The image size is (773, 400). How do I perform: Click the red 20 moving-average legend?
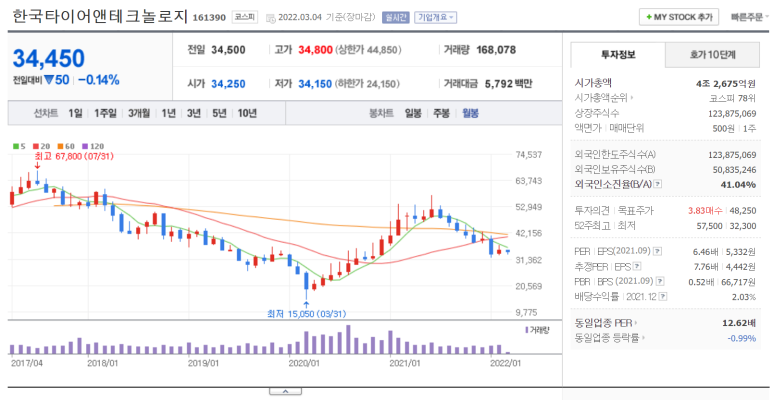pyautogui.click(x=39, y=146)
